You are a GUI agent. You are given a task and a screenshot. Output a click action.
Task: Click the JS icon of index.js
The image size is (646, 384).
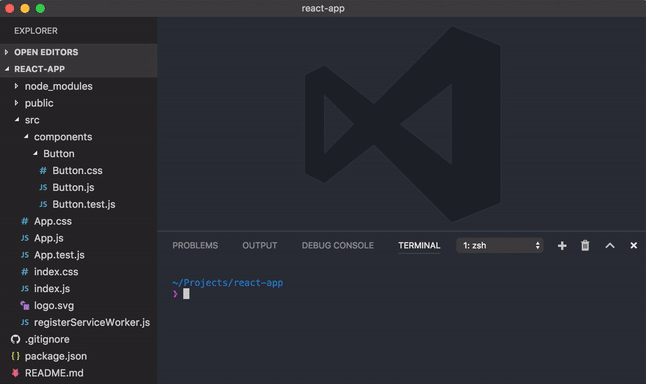[25, 289]
